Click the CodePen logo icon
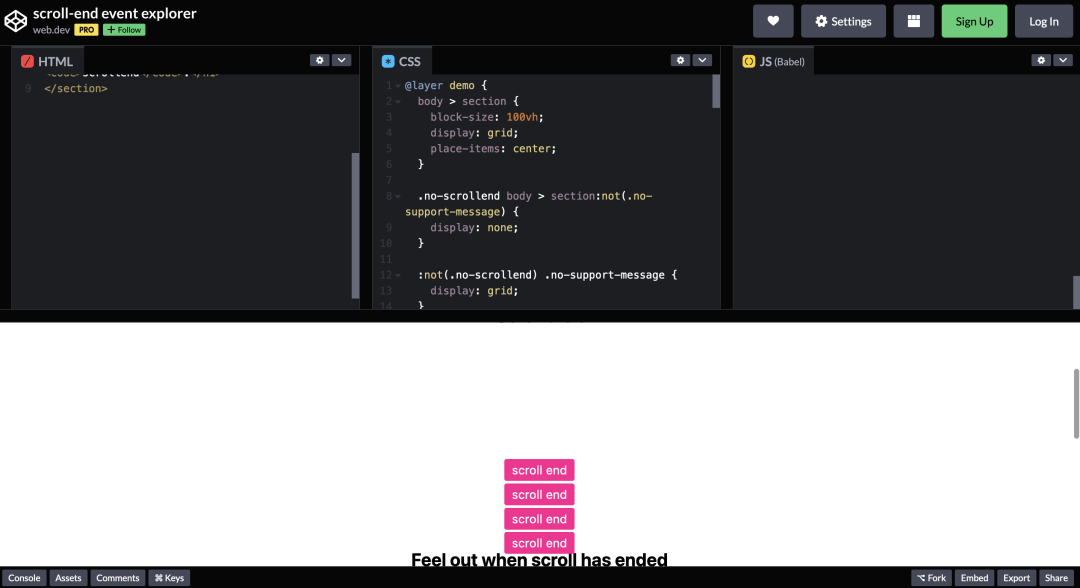This screenshot has height=588, width=1080. 13,20
